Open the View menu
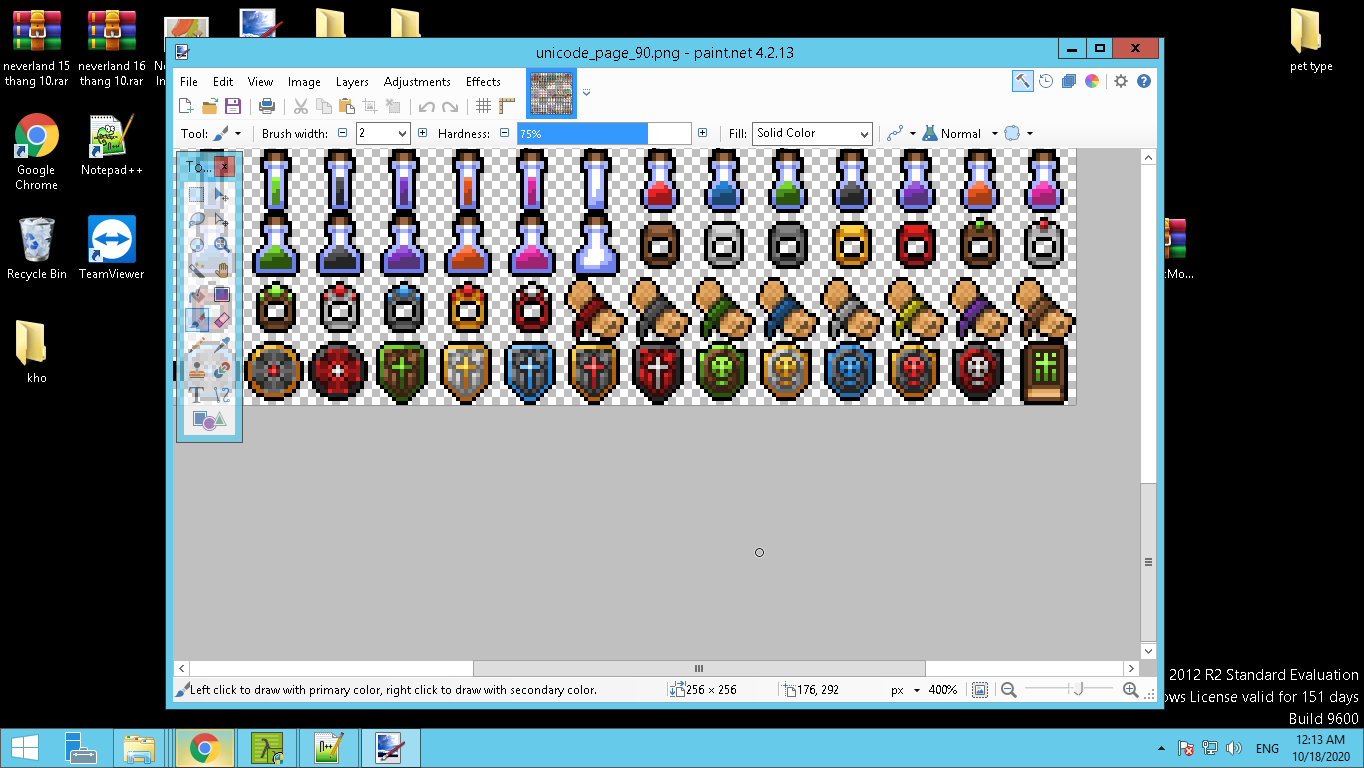 point(260,82)
